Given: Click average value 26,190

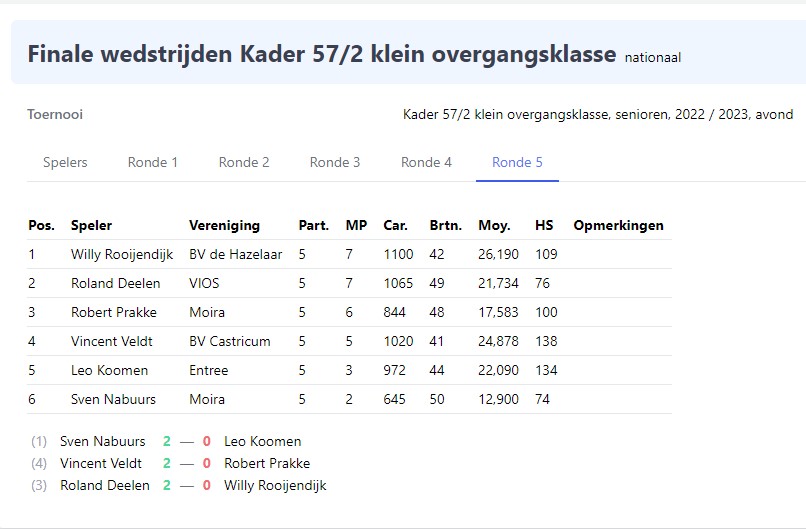Looking at the screenshot, I should point(498,254).
